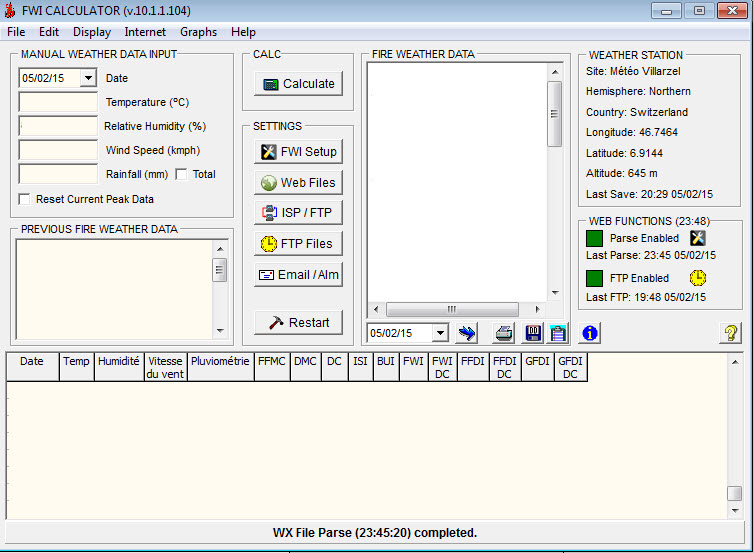Click the Email / Alm button
754x553 pixels.
click(x=298, y=274)
